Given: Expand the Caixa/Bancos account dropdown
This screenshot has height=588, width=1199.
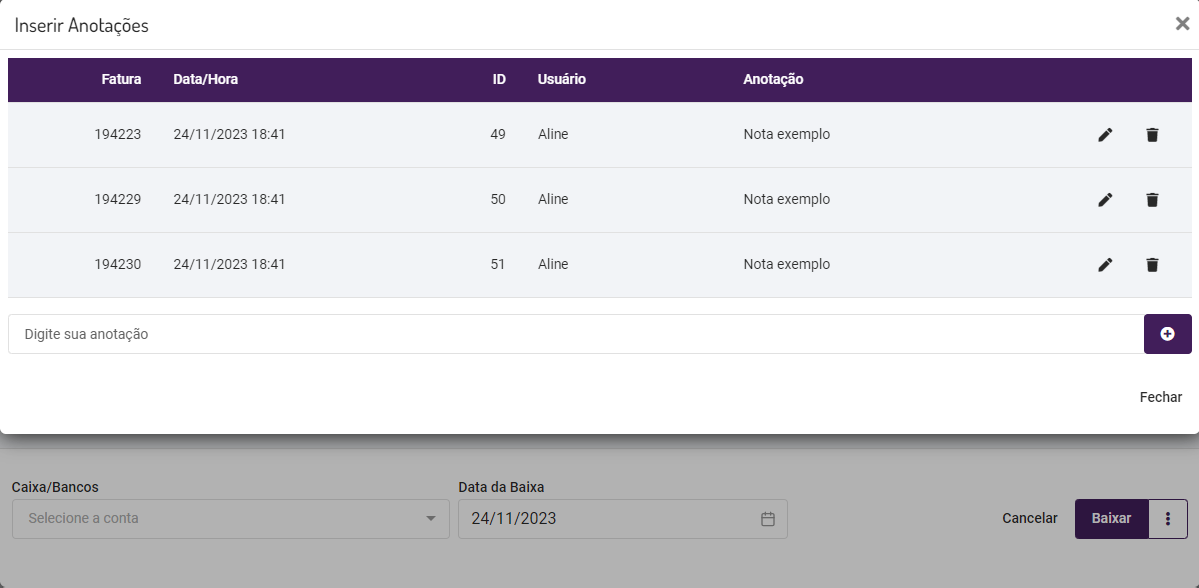Looking at the screenshot, I should pos(431,519).
